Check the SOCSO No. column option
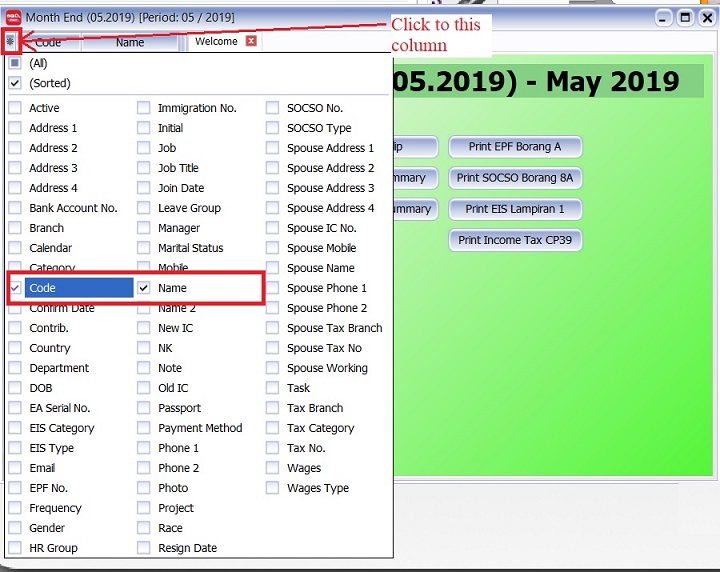 pos(273,108)
